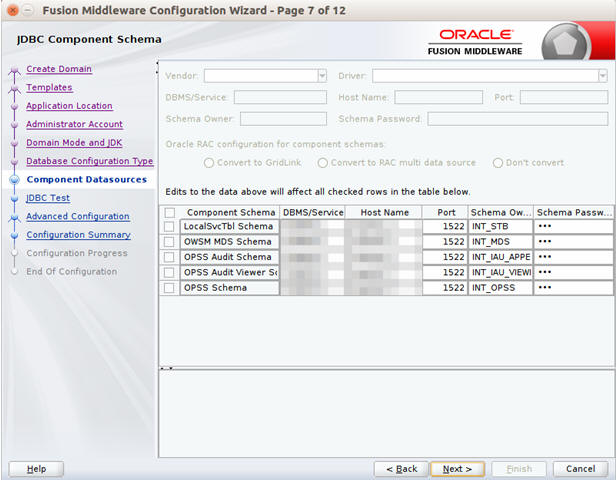Jump to Administrator Account step
Screen dimensions: 616x480
tap(74, 124)
